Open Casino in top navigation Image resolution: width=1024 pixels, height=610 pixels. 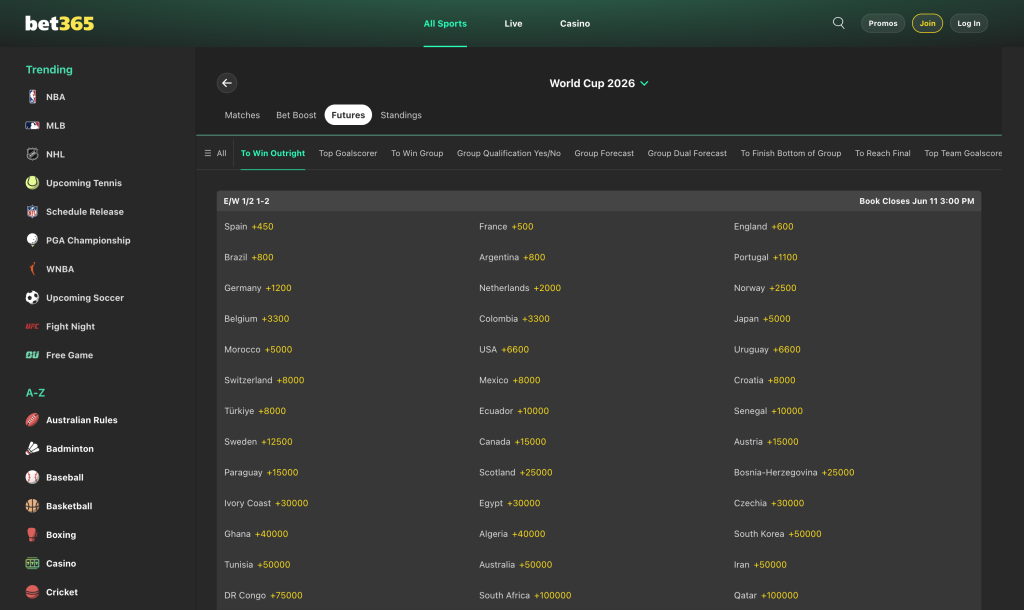click(x=575, y=24)
